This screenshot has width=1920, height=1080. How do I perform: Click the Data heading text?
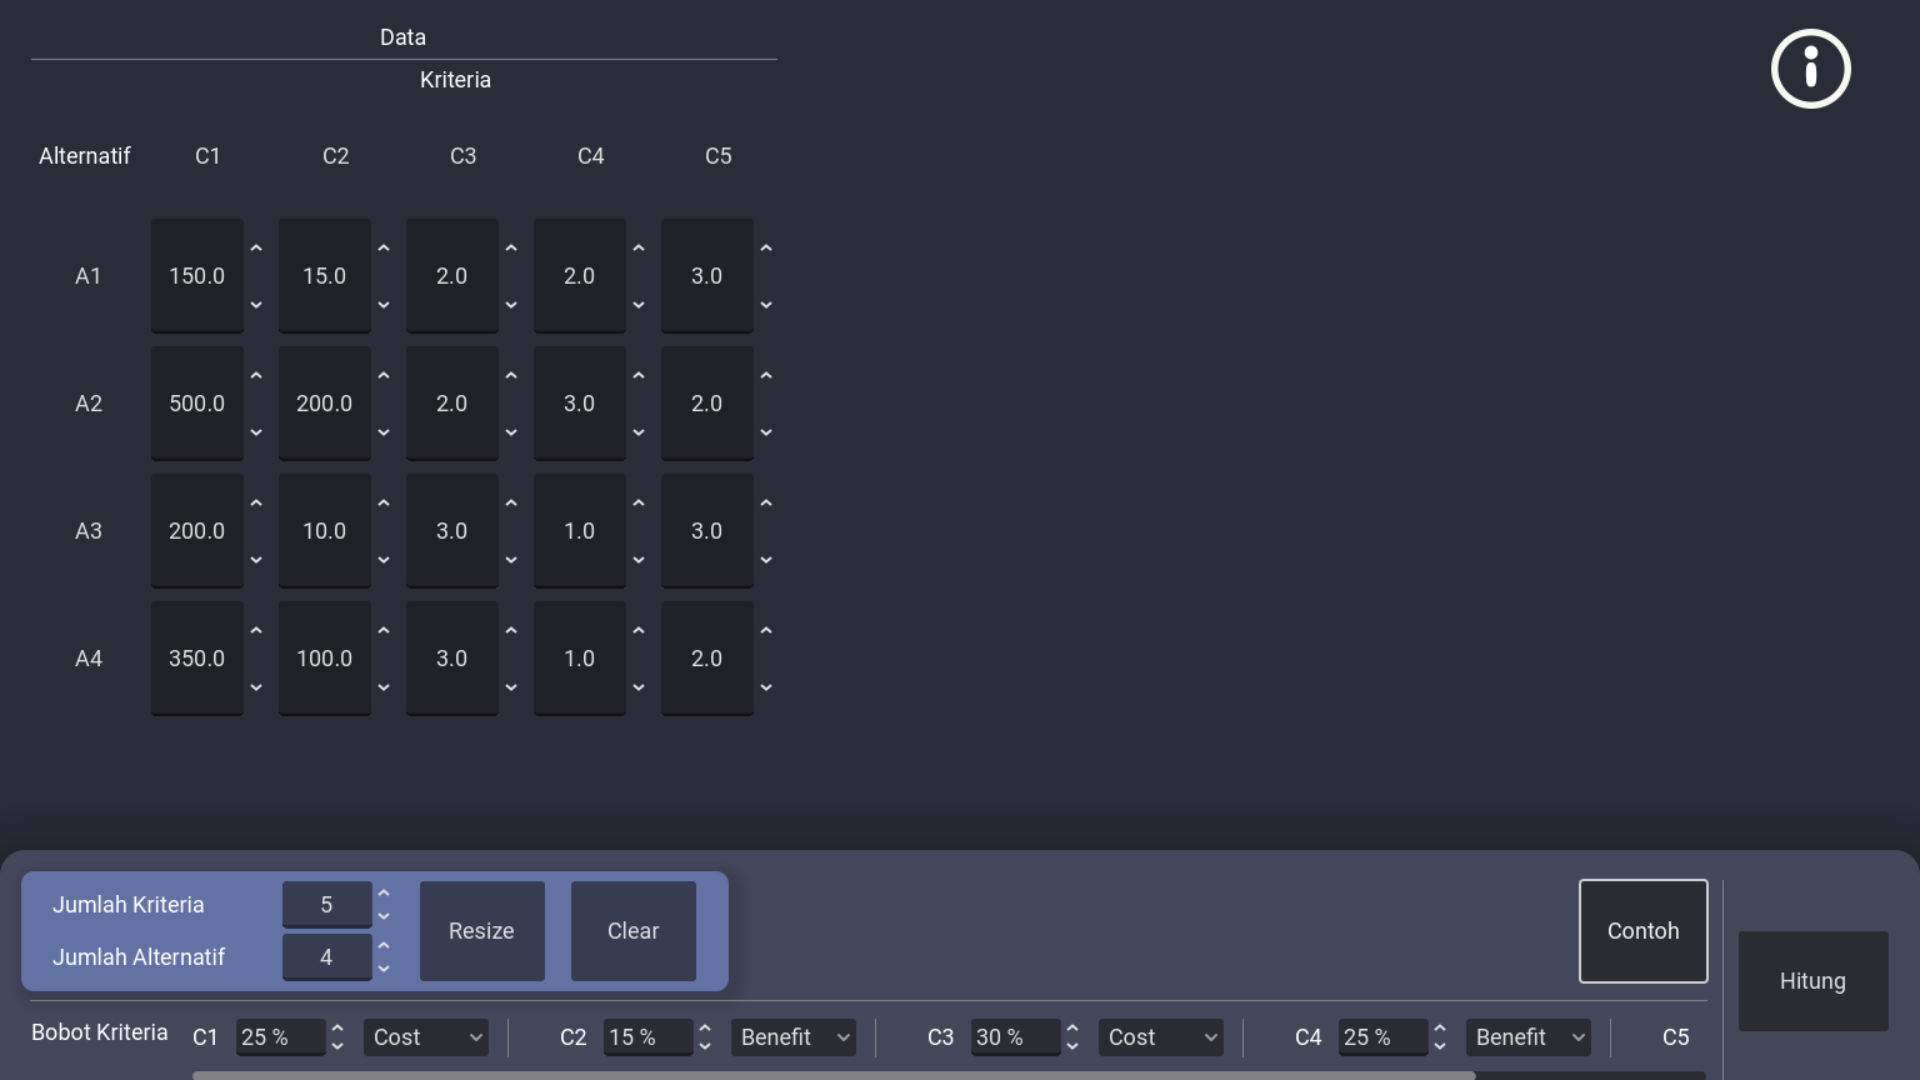(403, 37)
